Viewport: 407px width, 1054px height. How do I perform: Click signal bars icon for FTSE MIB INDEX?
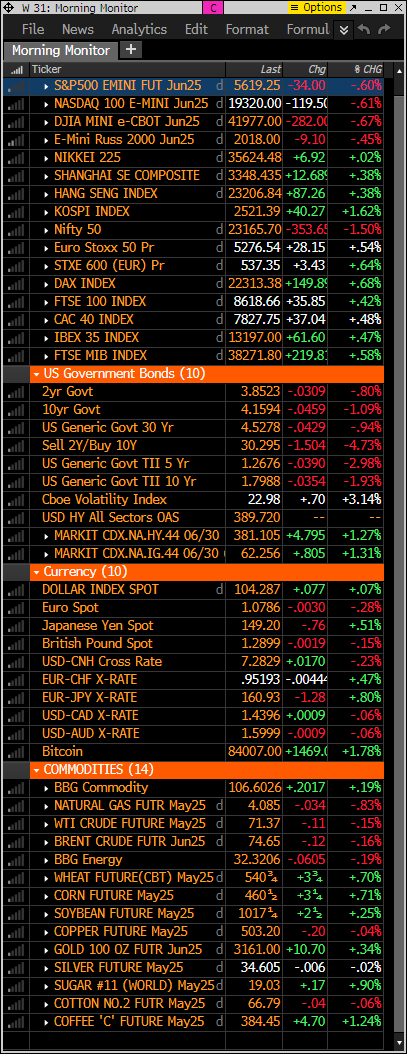pos(17,356)
